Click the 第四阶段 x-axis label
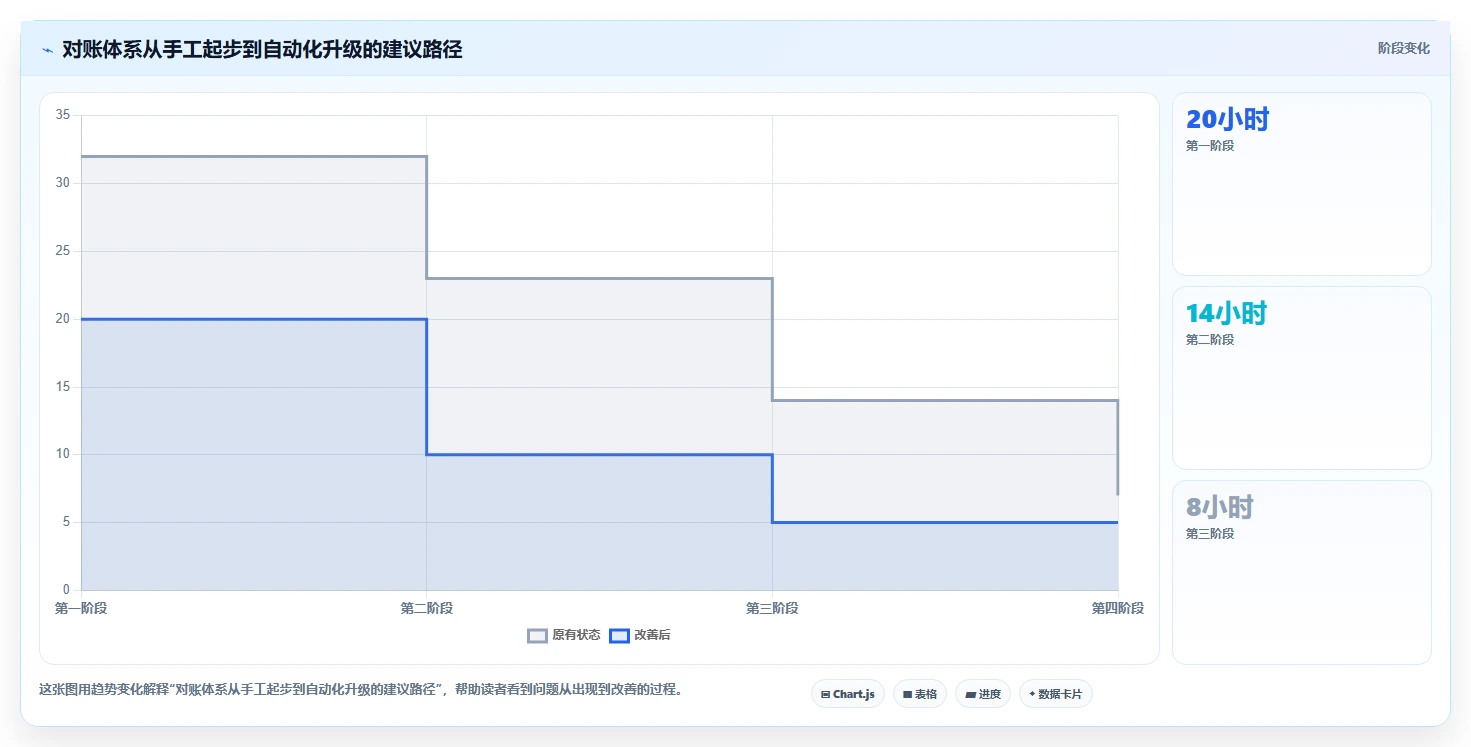Image resolution: width=1471 pixels, height=747 pixels. tap(1118, 608)
